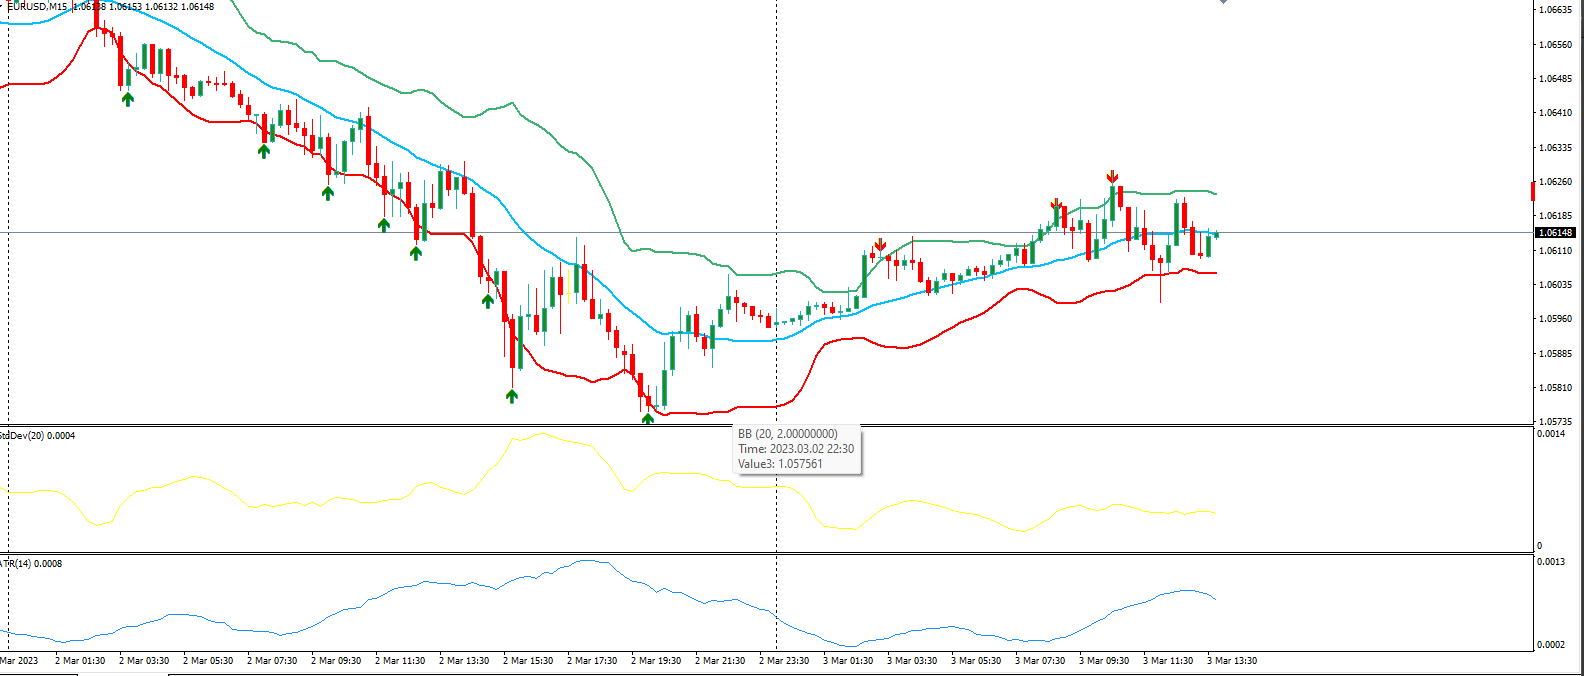Click the 1.06260 price axis label
1584x676 pixels.
coord(1555,181)
